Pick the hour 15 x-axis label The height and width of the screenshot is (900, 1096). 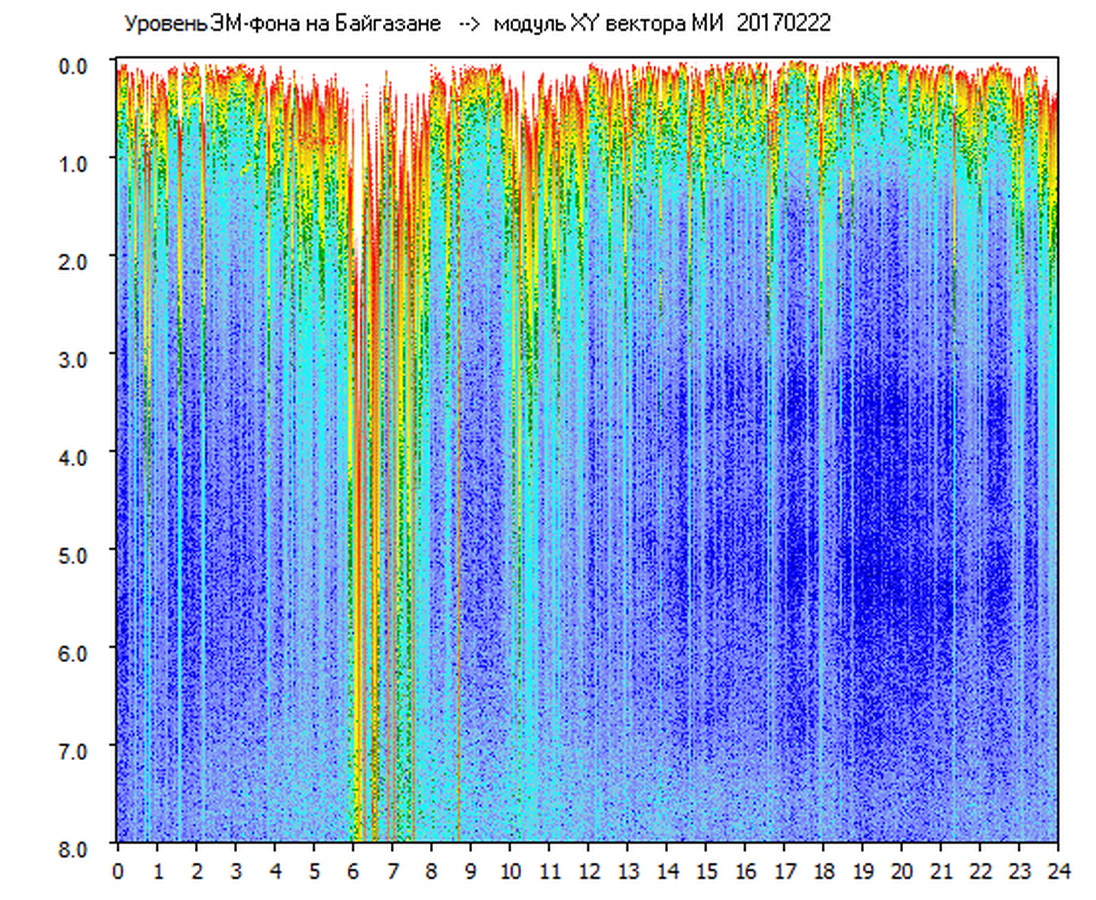[706, 871]
